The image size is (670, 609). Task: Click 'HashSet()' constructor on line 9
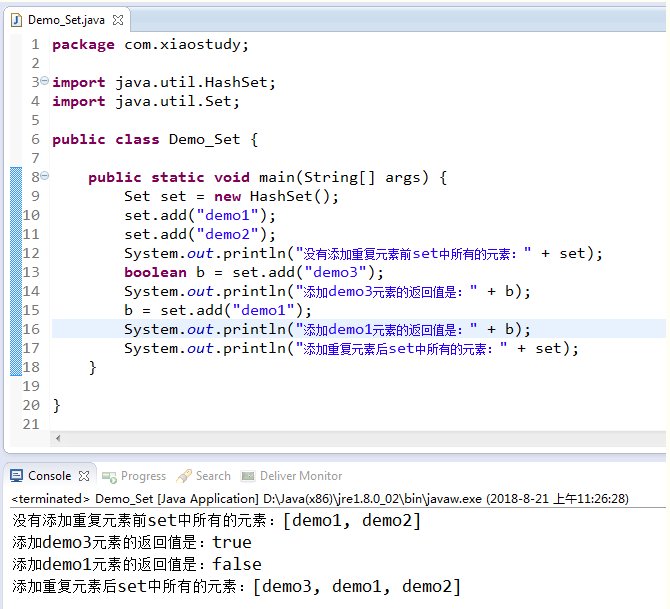tap(290, 196)
